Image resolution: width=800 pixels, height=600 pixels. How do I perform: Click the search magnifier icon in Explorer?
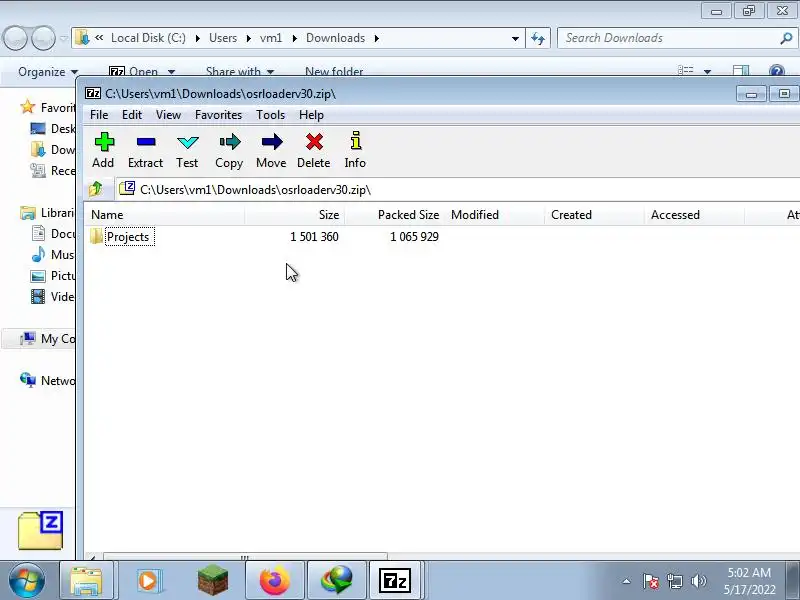(x=786, y=38)
